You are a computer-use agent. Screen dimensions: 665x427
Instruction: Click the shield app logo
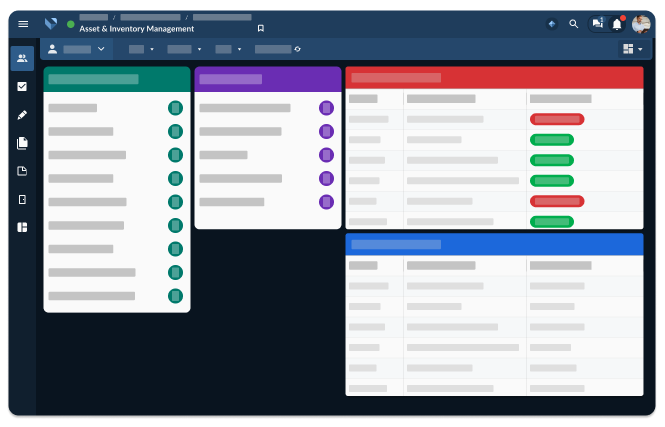[51, 24]
